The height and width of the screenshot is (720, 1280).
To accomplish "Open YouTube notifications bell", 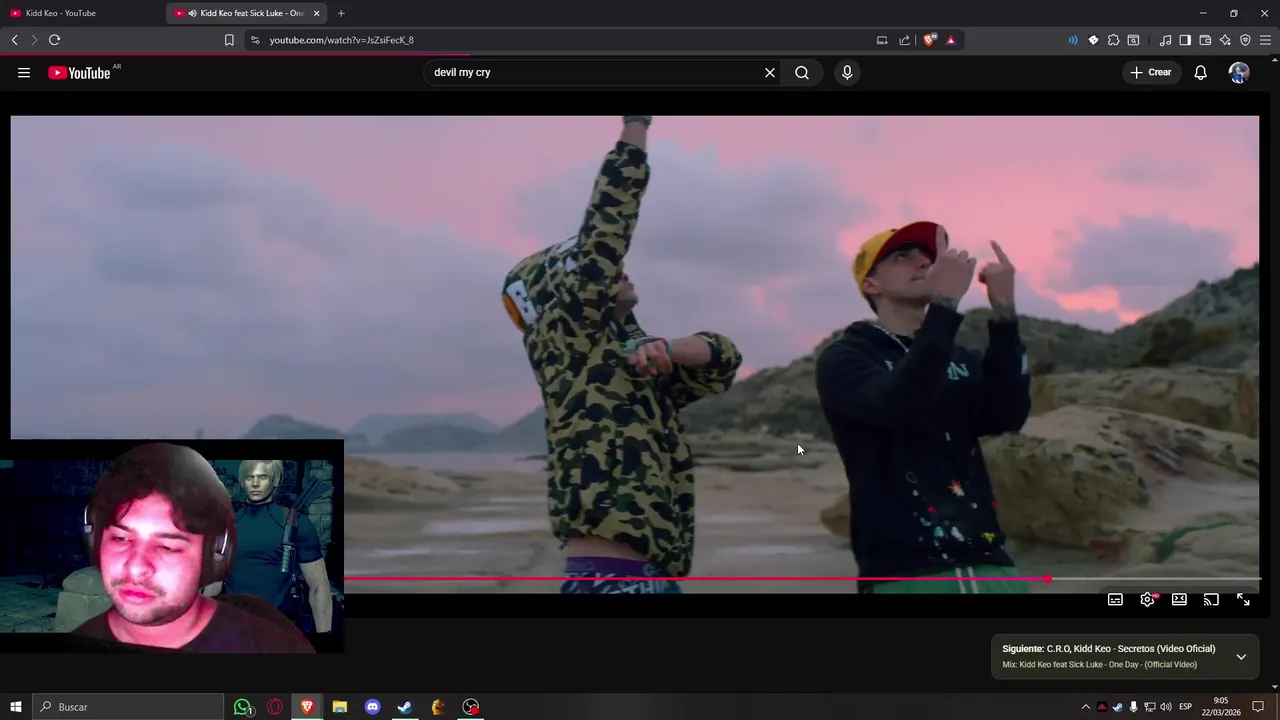I will point(1200,72).
